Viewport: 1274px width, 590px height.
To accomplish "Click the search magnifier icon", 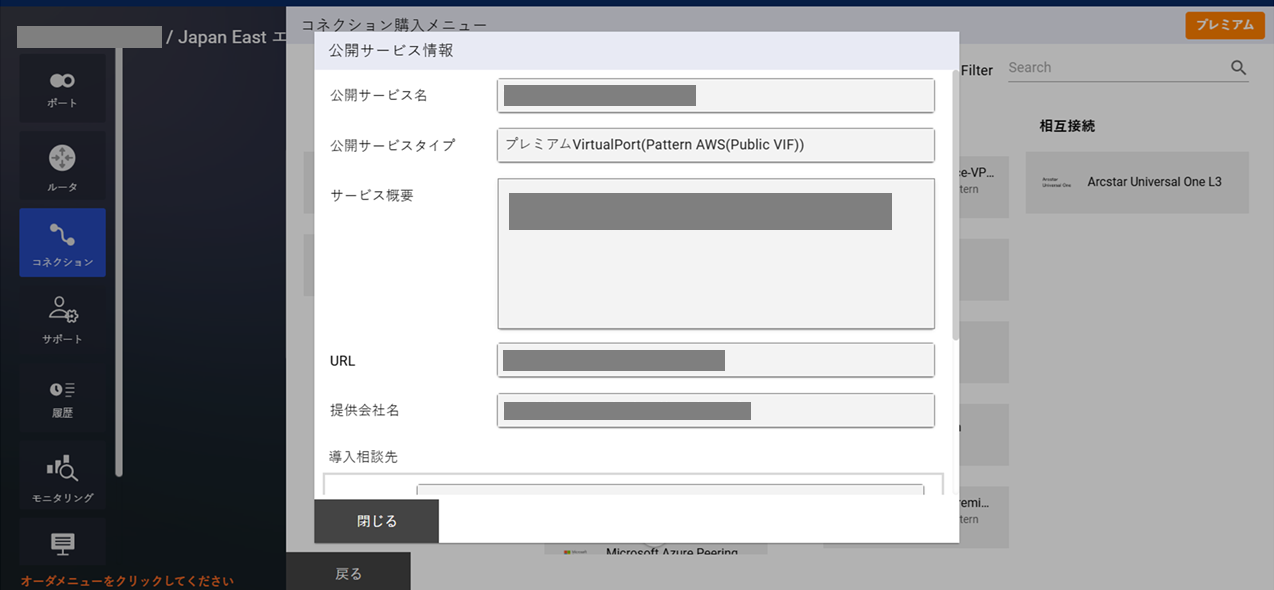I will pyautogui.click(x=1238, y=67).
